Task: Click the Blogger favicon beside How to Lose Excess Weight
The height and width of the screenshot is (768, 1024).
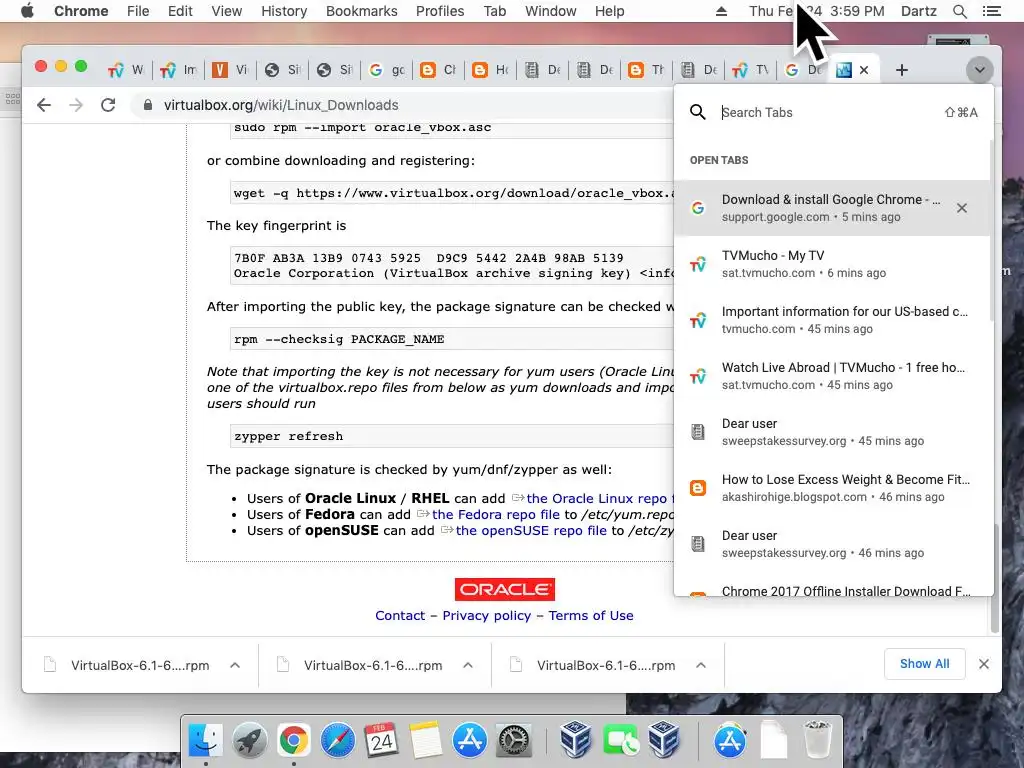Action: [x=698, y=488]
